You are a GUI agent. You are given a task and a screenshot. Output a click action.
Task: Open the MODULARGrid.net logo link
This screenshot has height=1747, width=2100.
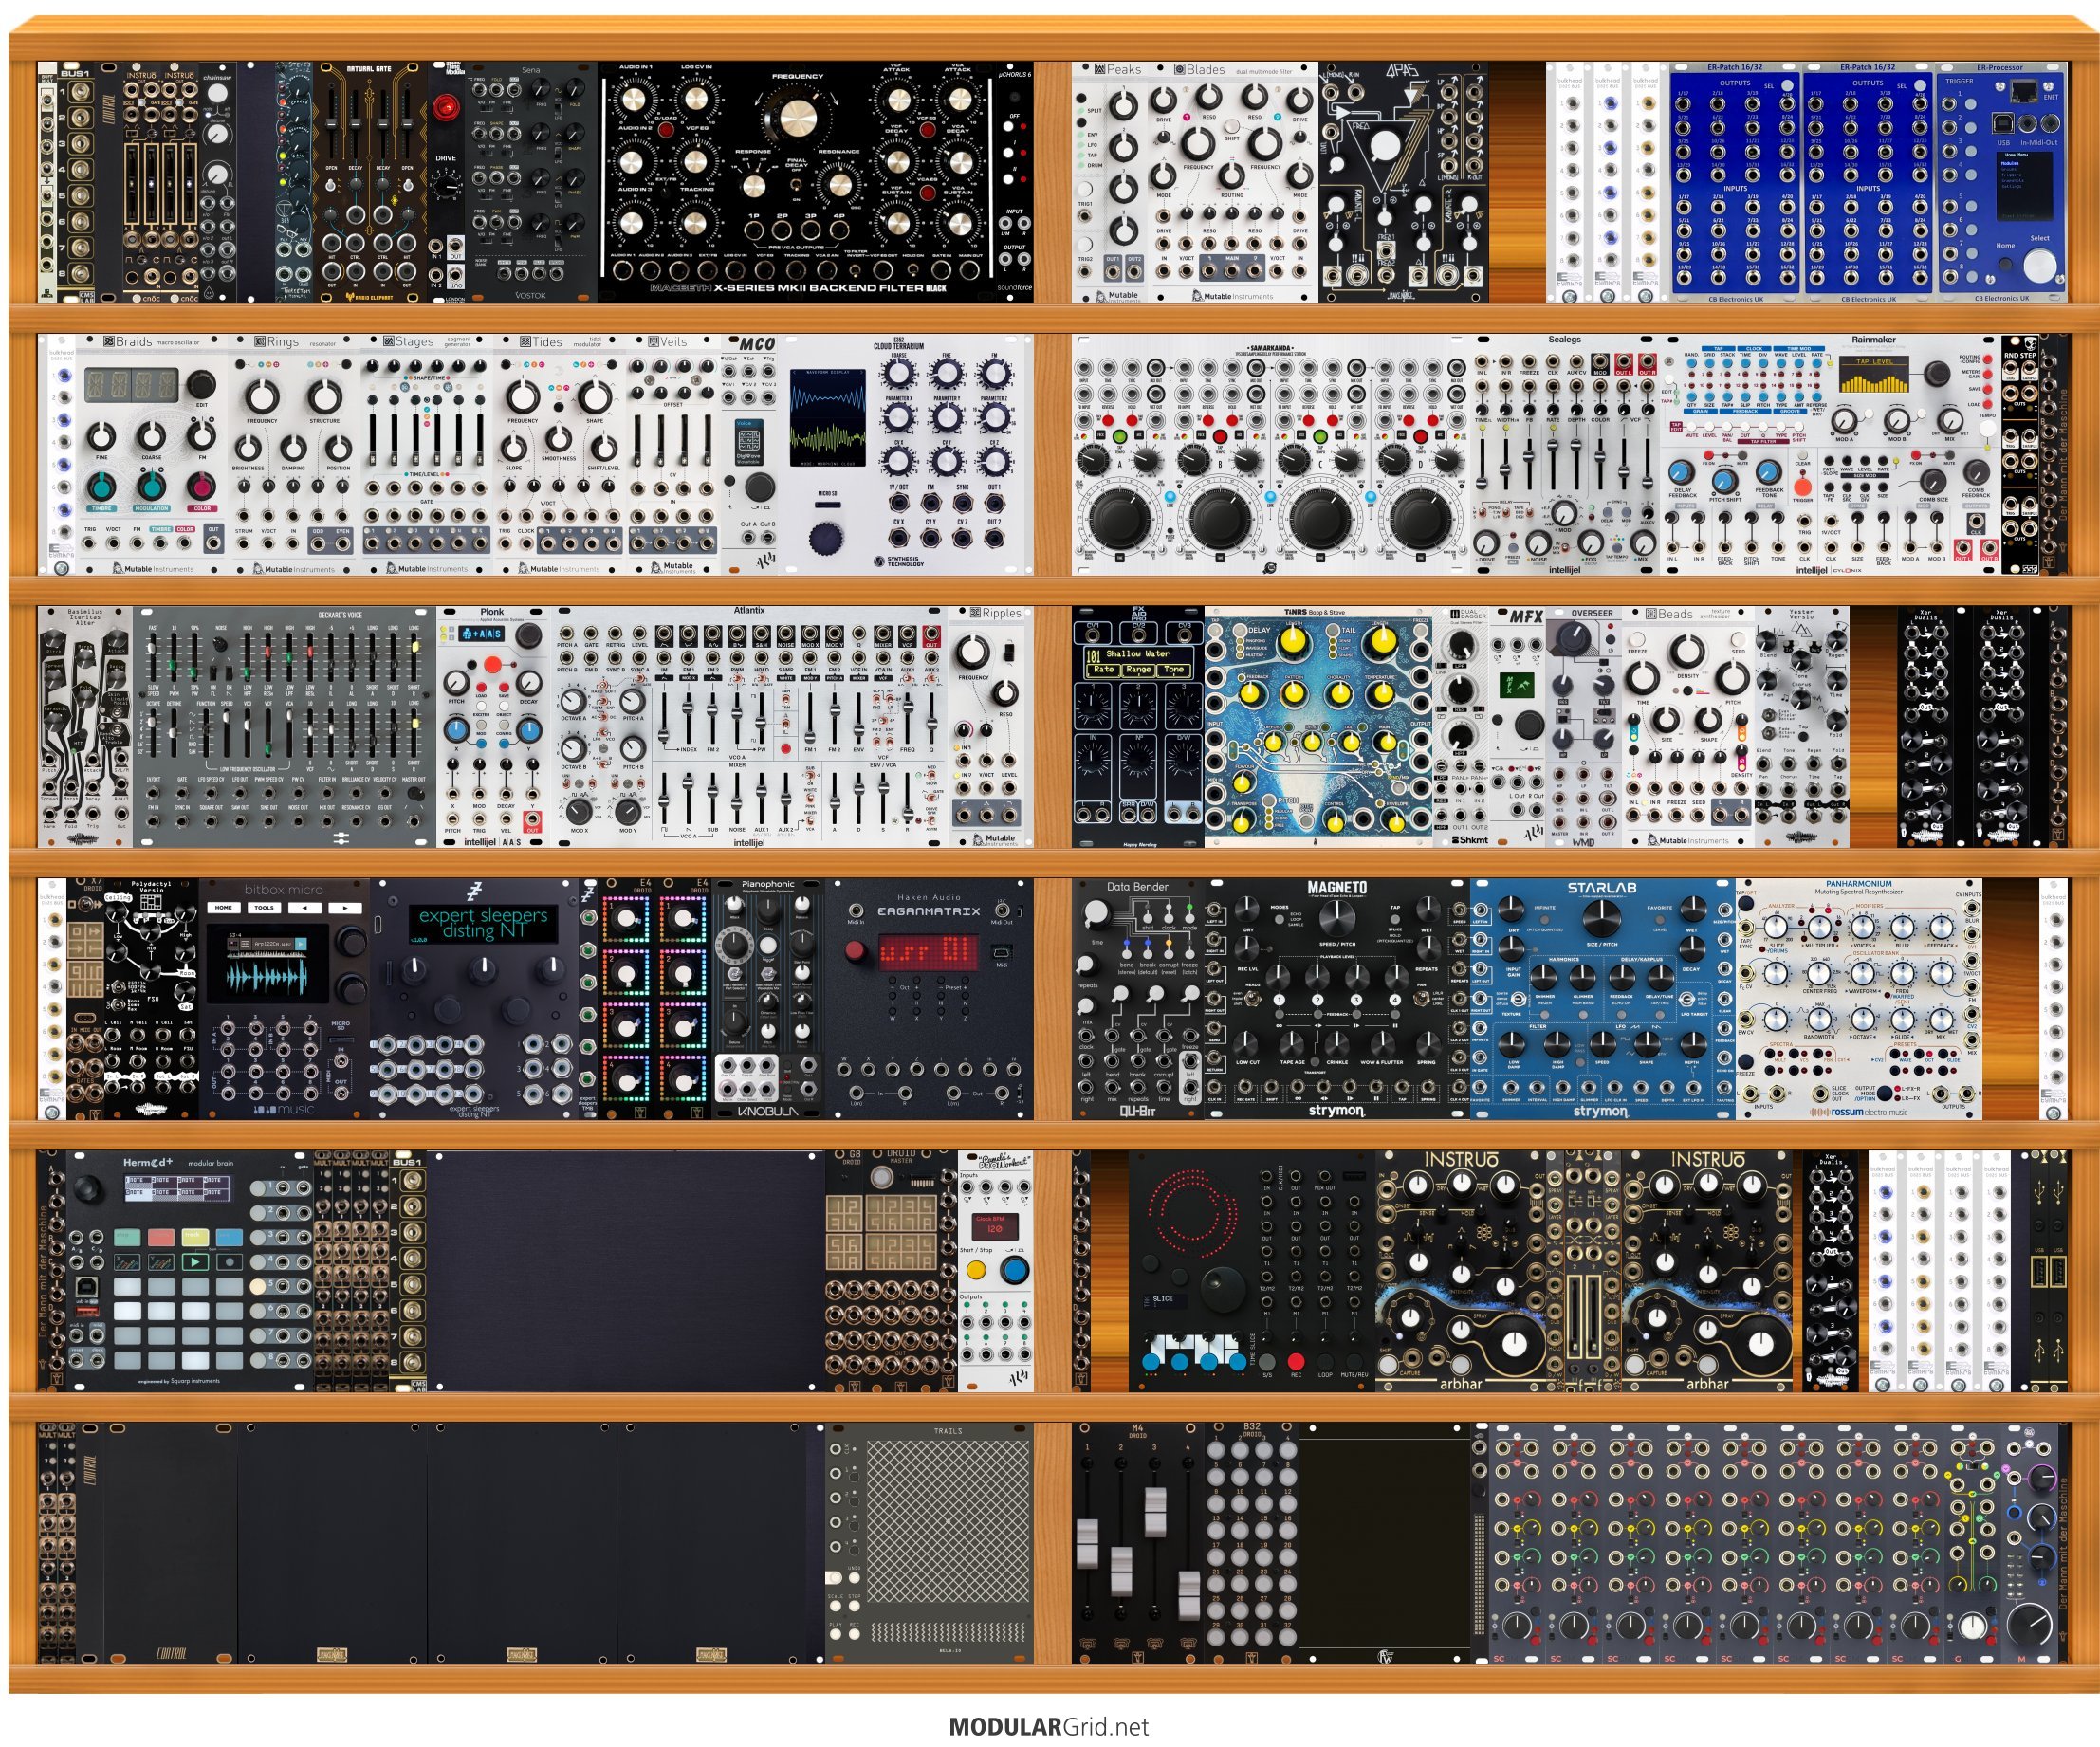(1049, 1726)
